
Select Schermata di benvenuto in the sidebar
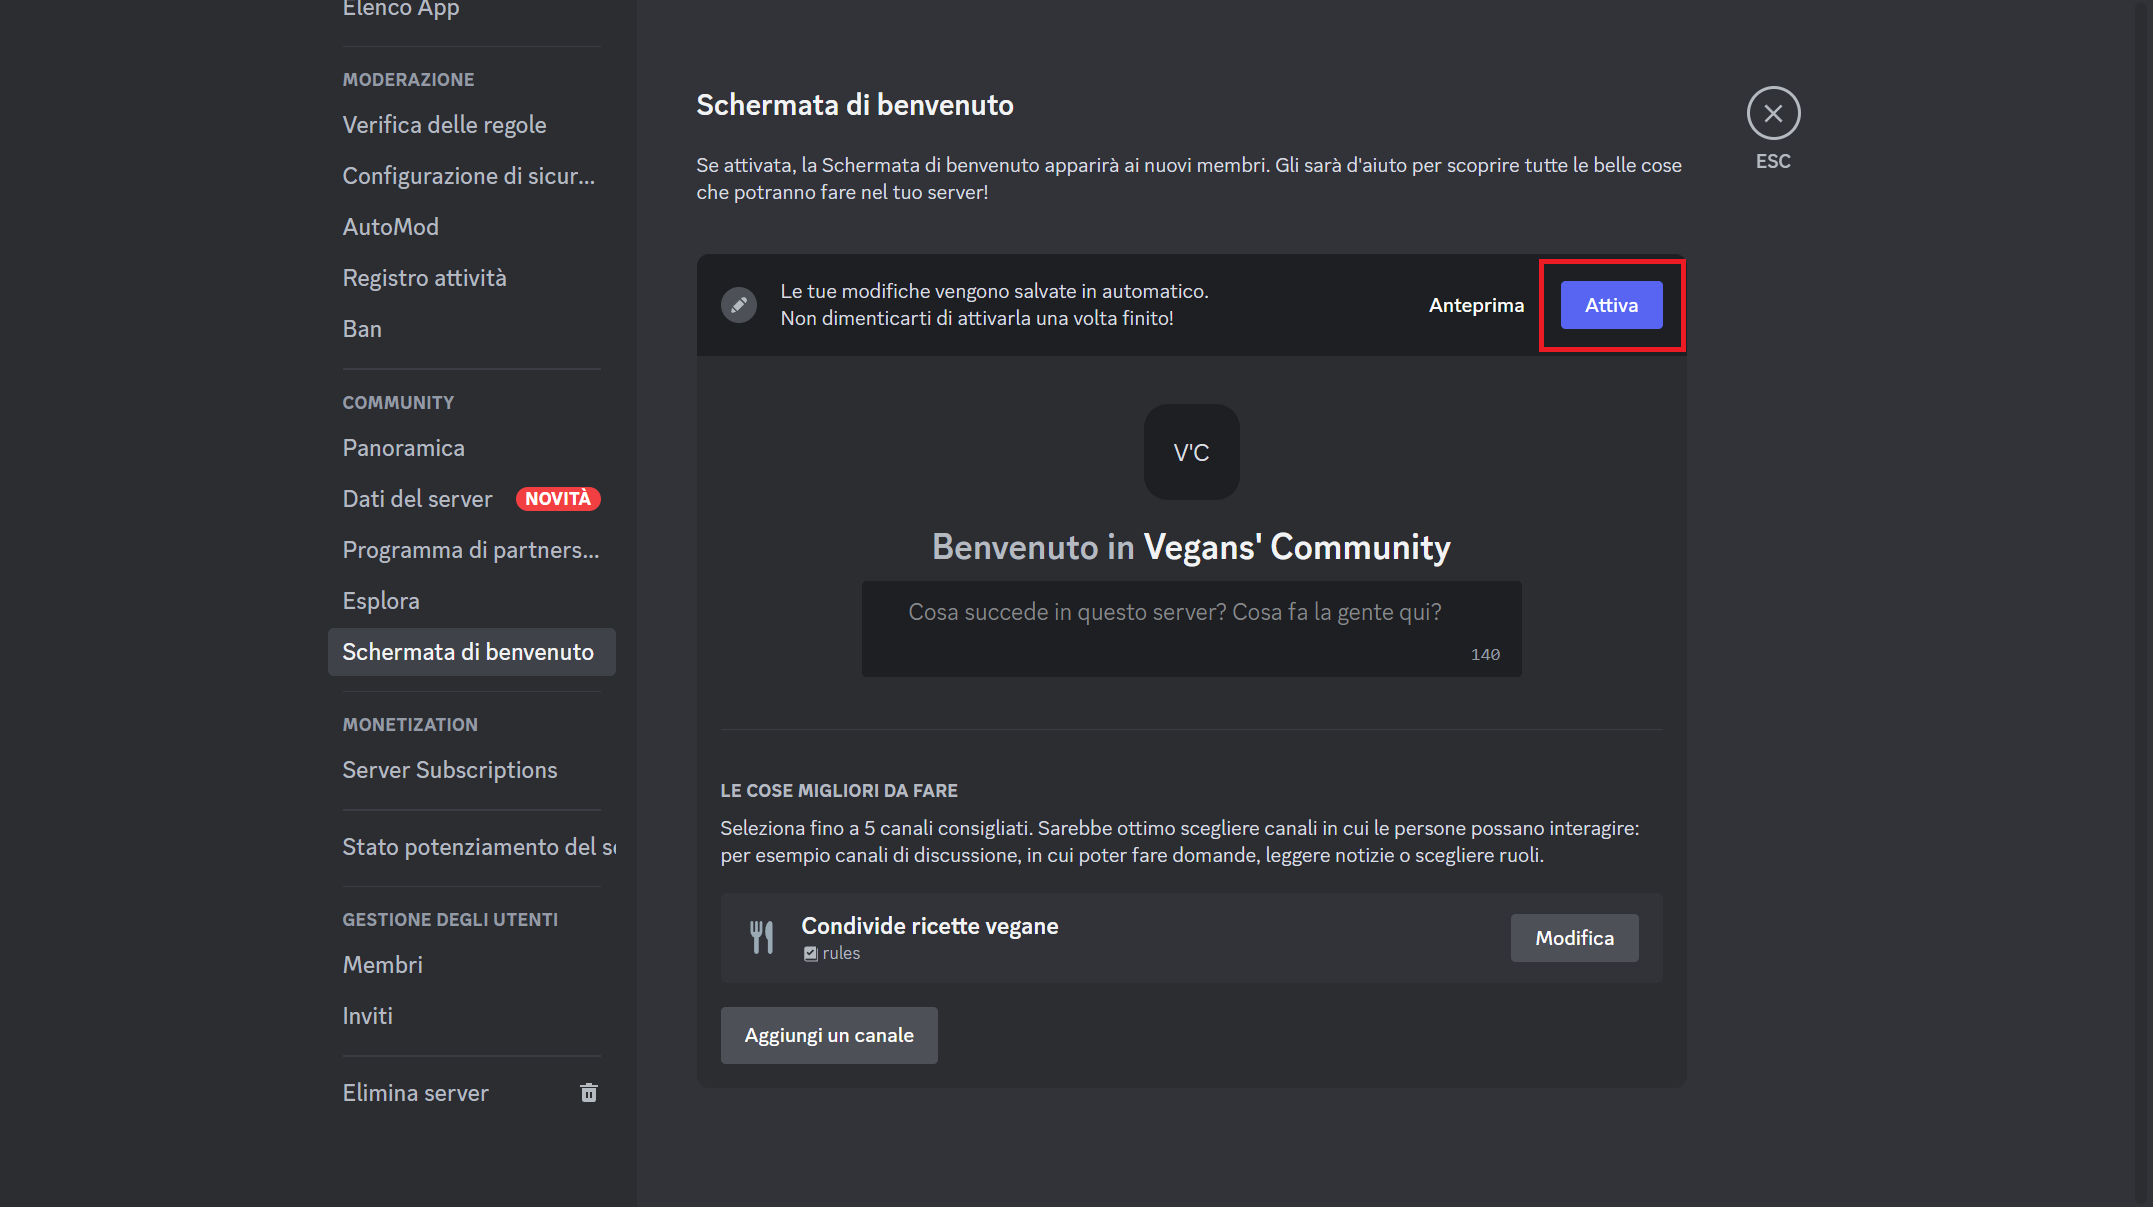point(470,651)
